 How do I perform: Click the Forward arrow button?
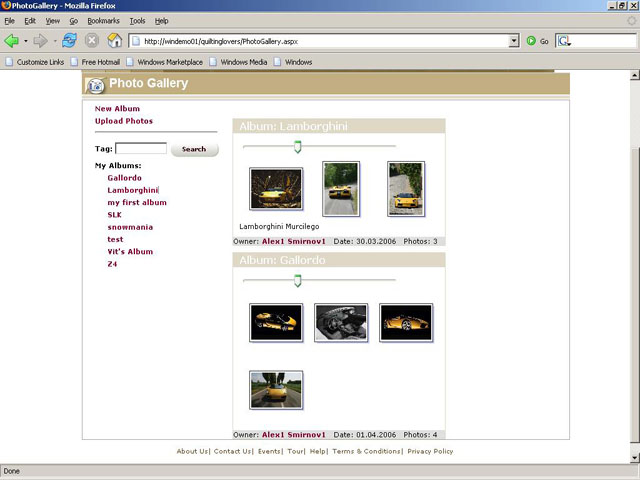pyautogui.click(x=40, y=41)
